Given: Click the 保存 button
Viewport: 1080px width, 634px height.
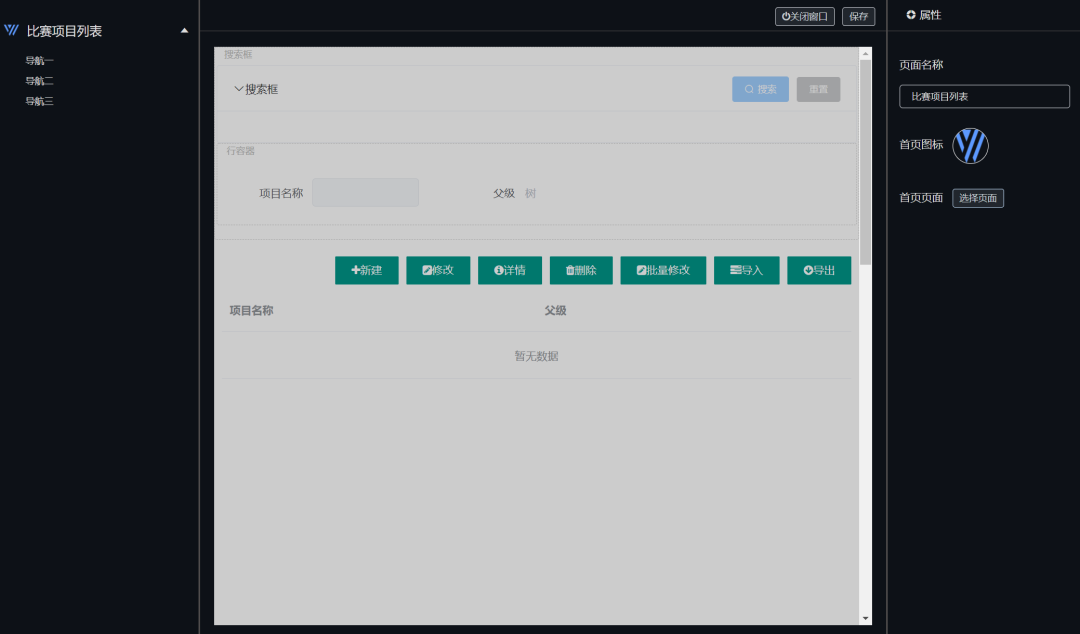Looking at the screenshot, I should tap(858, 16).
